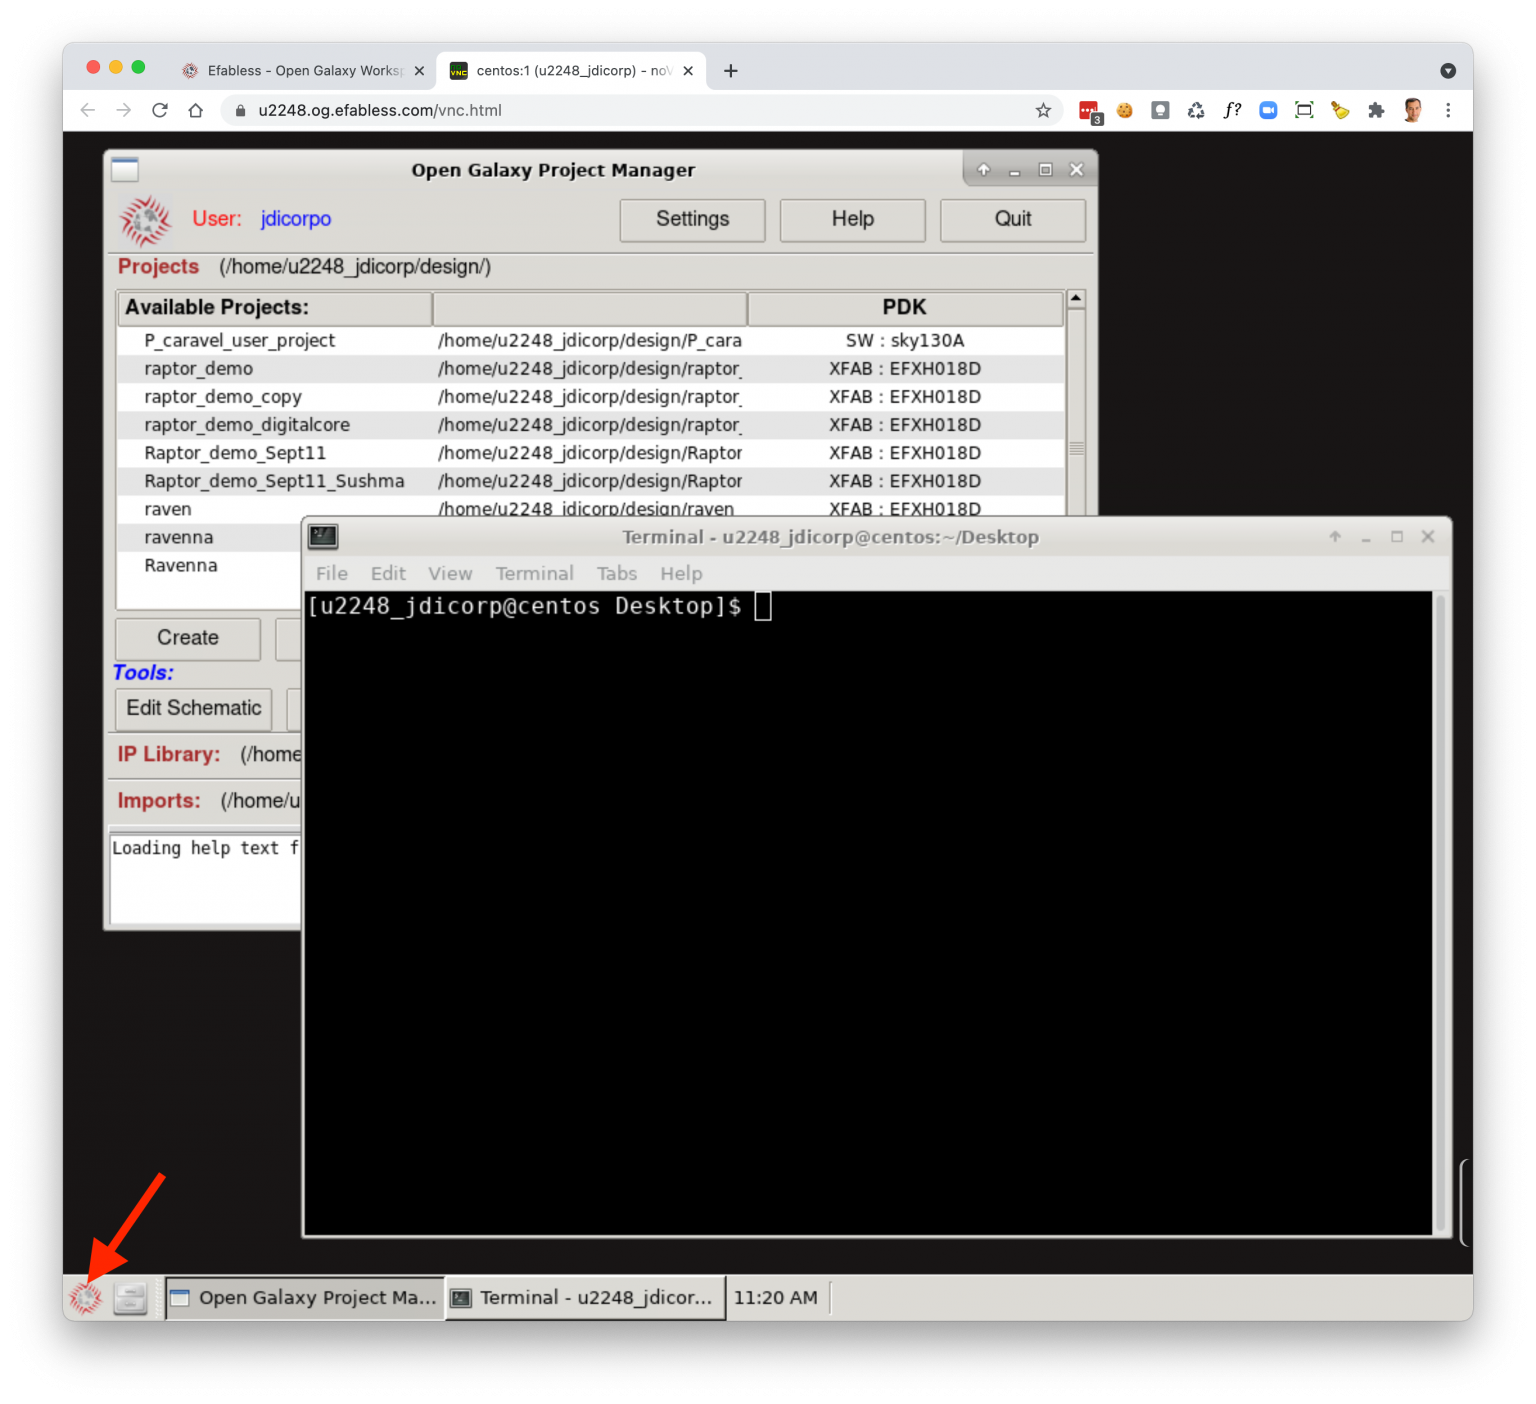
Task: Select the raptor_demo_copy project
Action: pos(591,397)
